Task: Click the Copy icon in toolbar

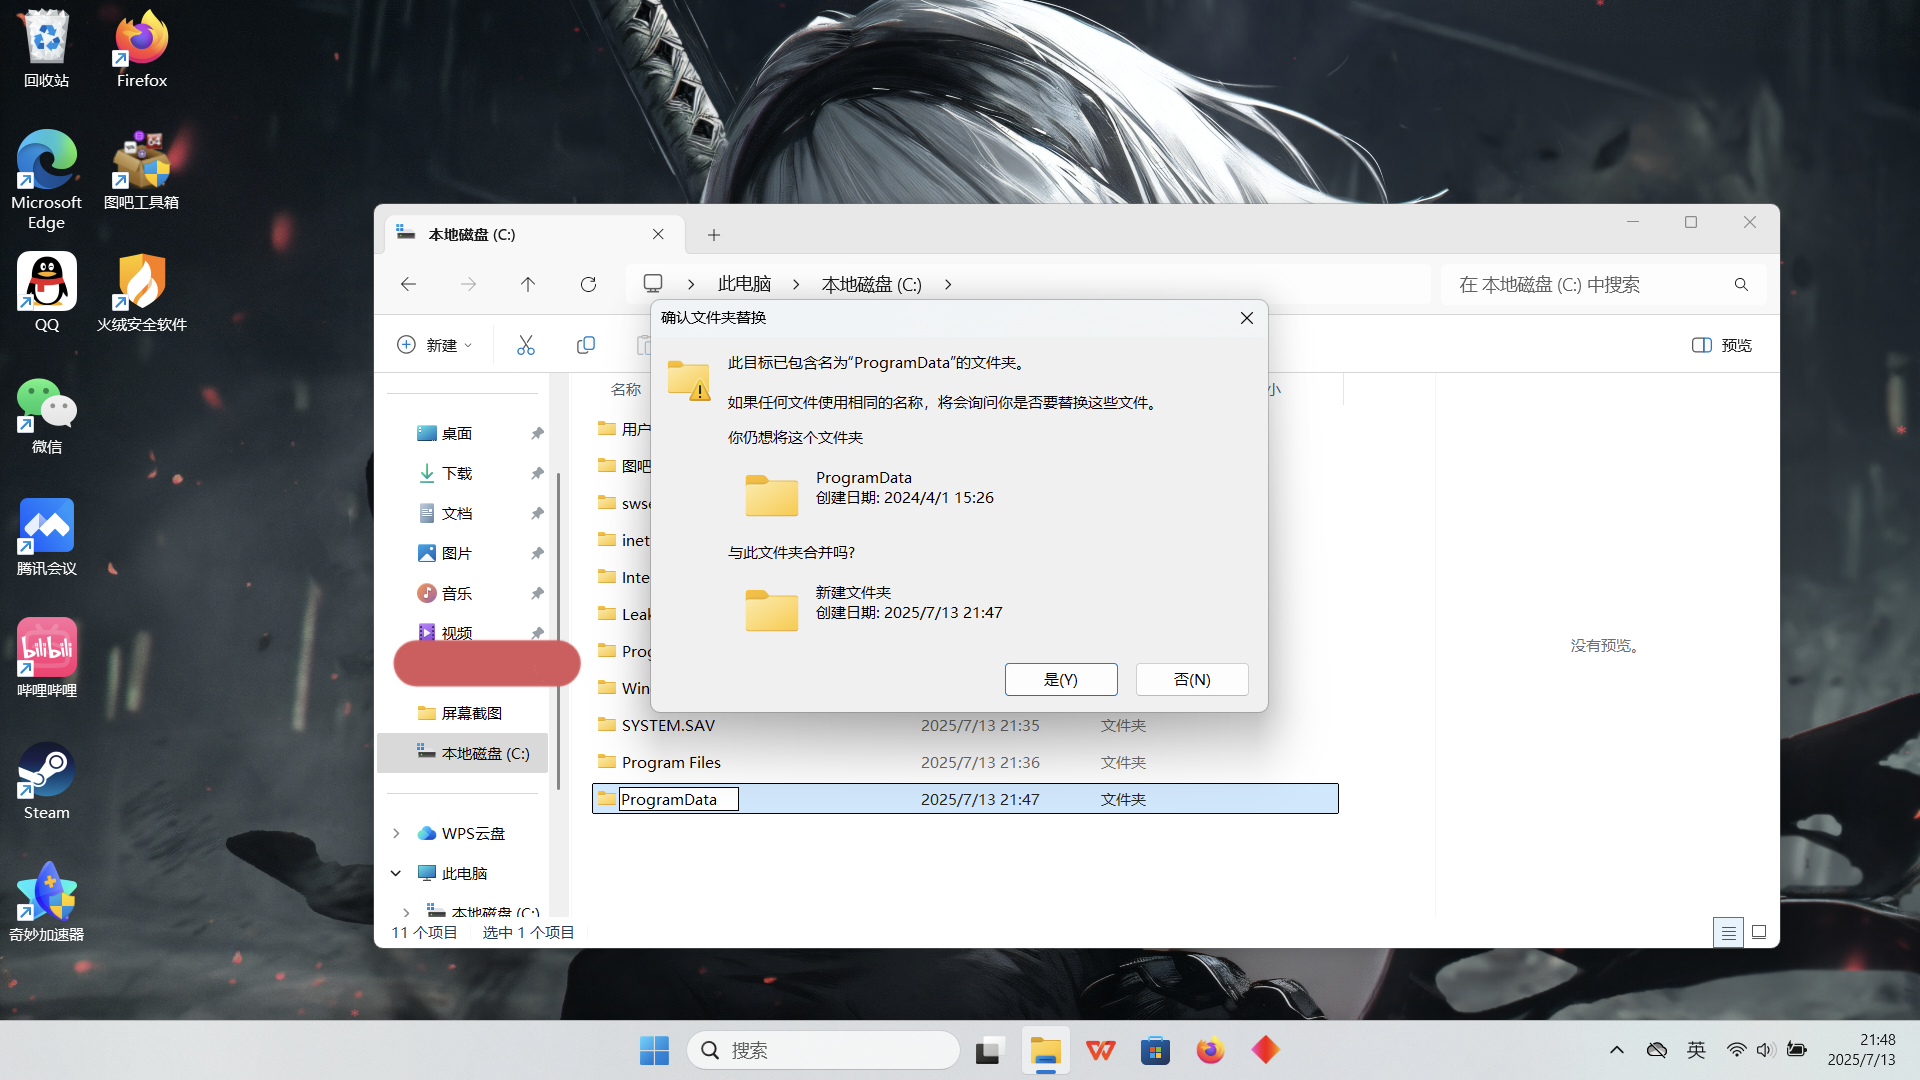Action: click(x=586, y=345)
